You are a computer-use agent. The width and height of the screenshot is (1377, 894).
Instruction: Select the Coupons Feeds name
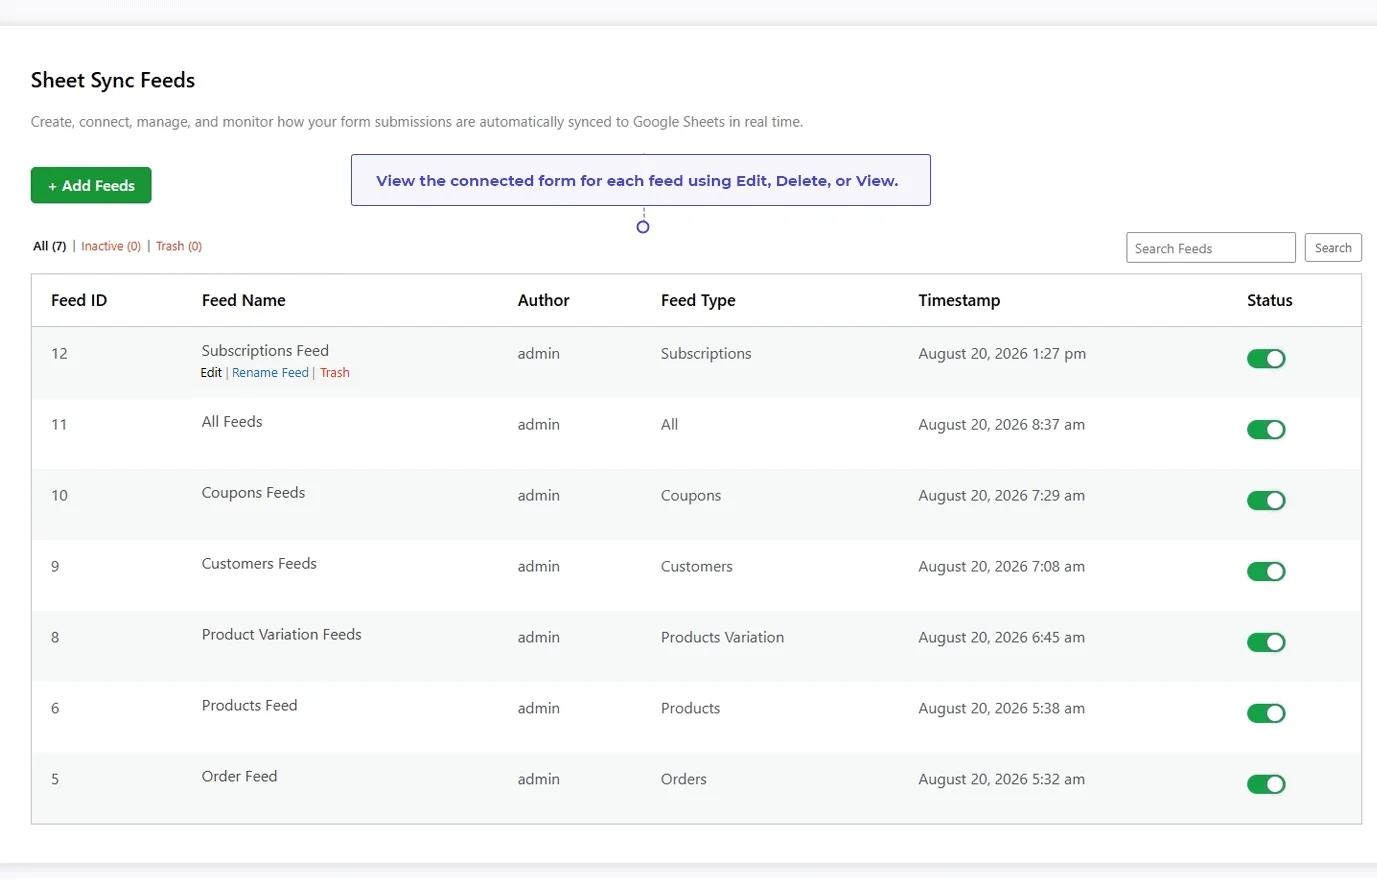[x=253, y=493]
